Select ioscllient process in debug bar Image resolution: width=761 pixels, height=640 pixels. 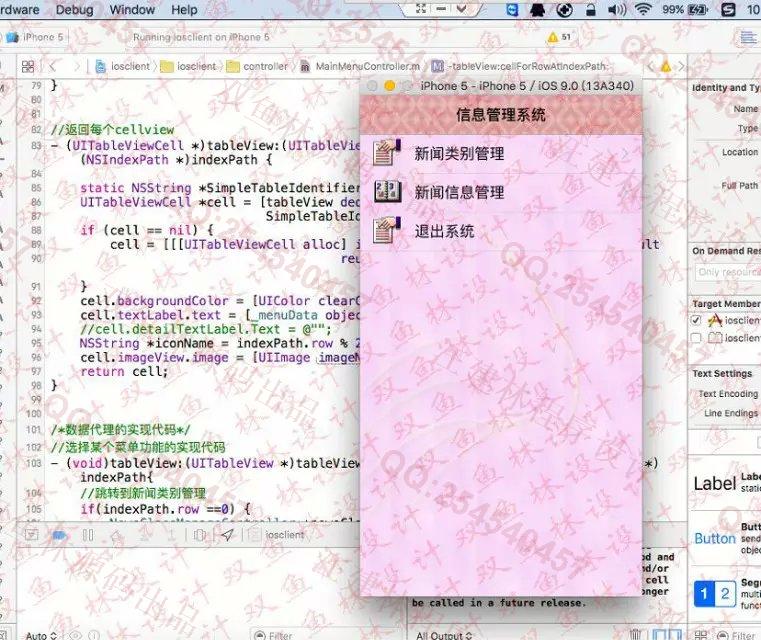[277, 535]
